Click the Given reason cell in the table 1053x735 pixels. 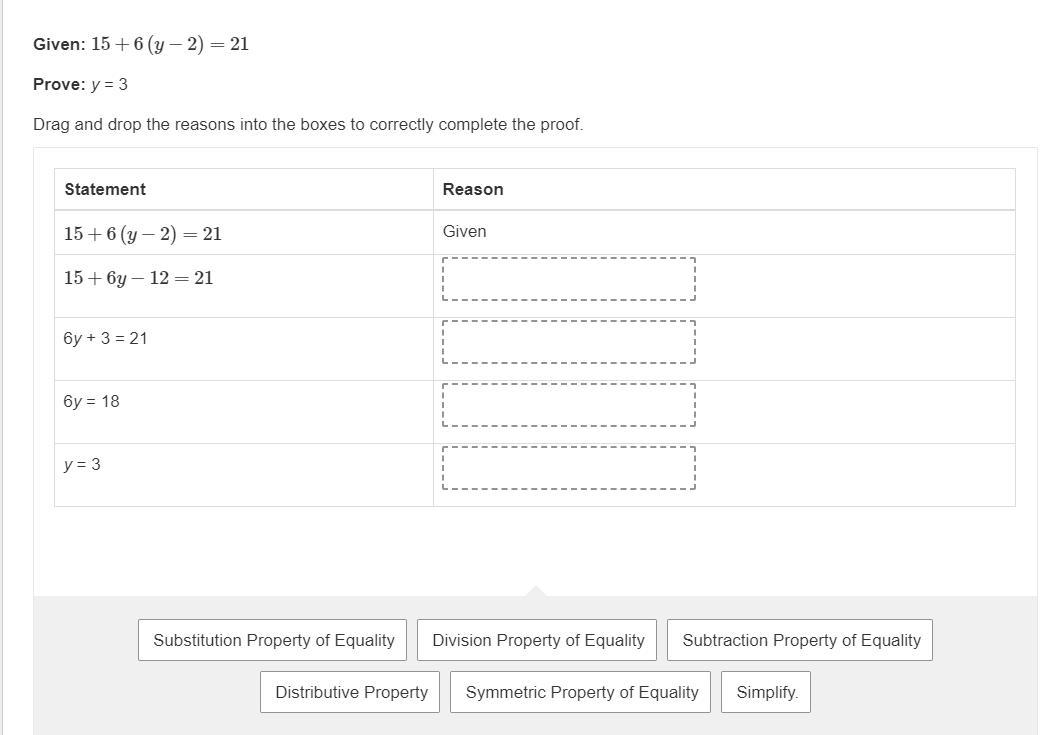[465, 232]
